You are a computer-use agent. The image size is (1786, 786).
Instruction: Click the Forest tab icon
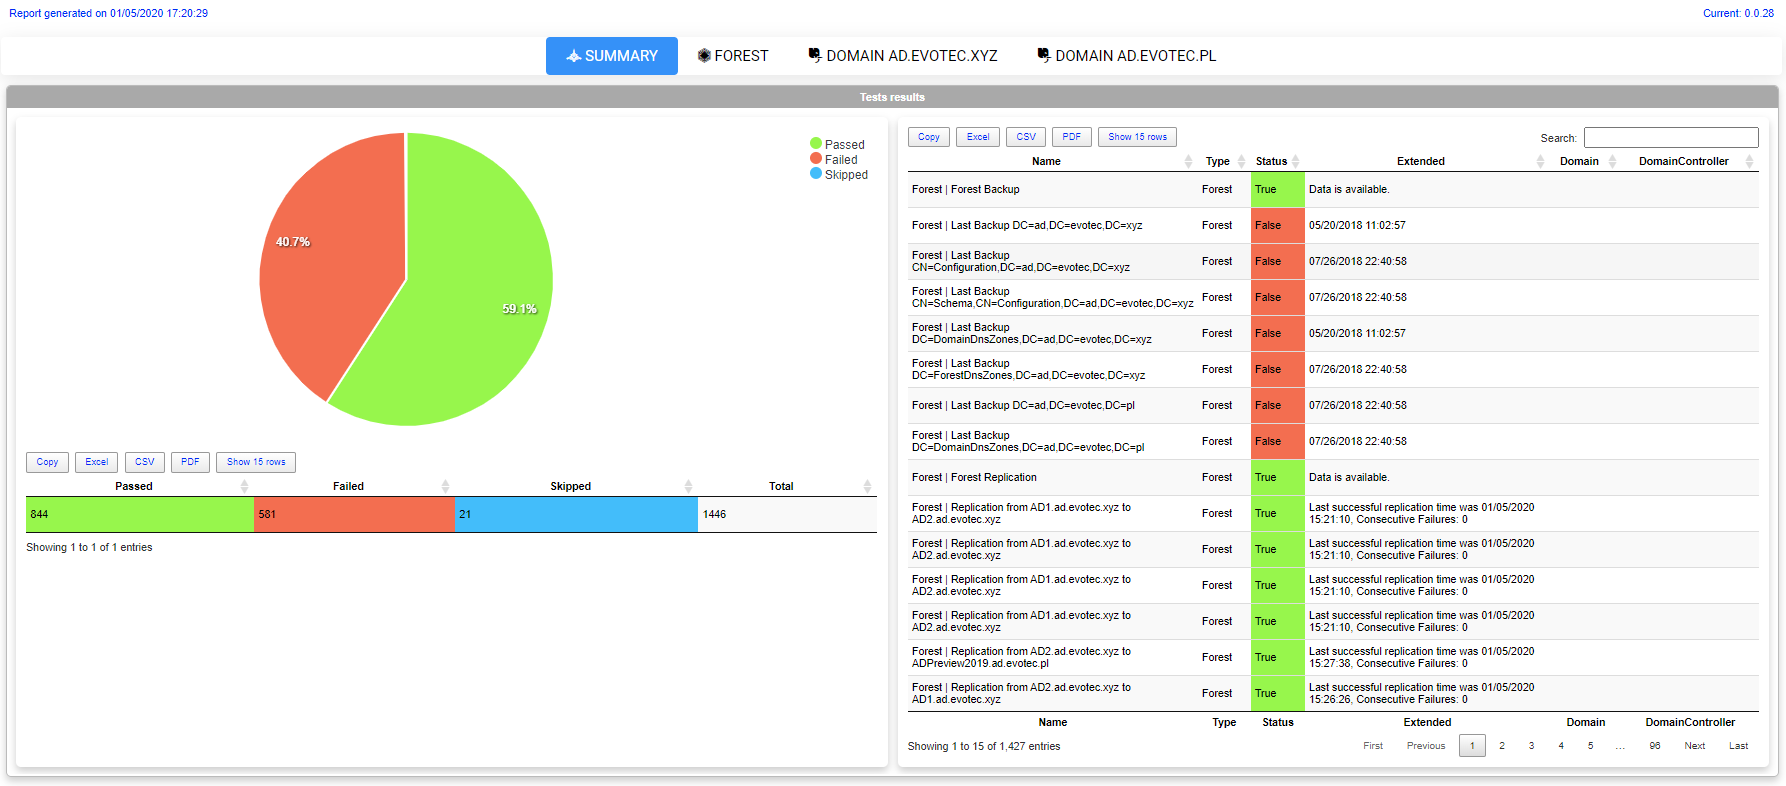tap(704, 56)
